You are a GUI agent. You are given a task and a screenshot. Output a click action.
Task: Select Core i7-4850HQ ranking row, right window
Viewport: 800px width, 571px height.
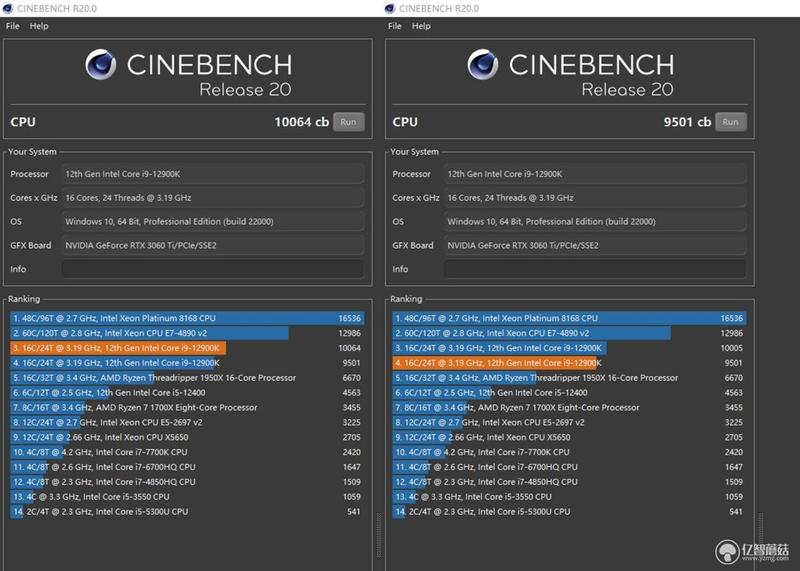click(x=569, y=482)
